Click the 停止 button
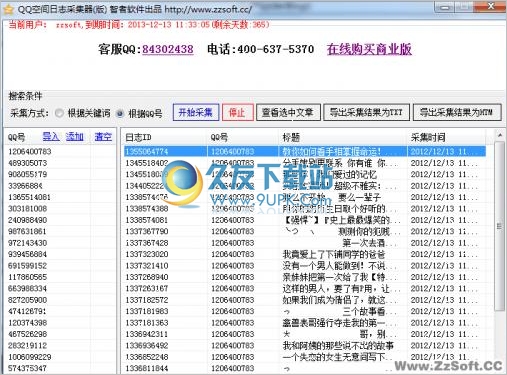 click(237, 112)
